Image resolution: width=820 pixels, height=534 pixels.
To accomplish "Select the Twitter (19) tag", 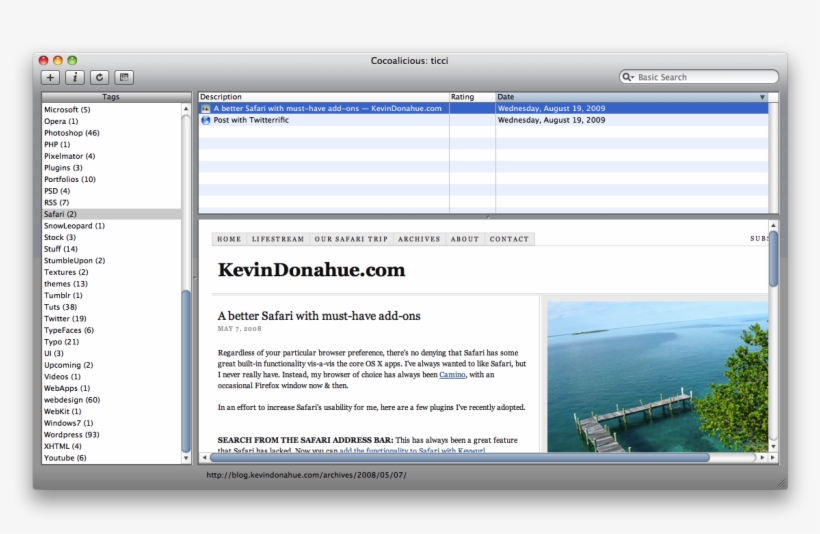I will tap(111, 319).
